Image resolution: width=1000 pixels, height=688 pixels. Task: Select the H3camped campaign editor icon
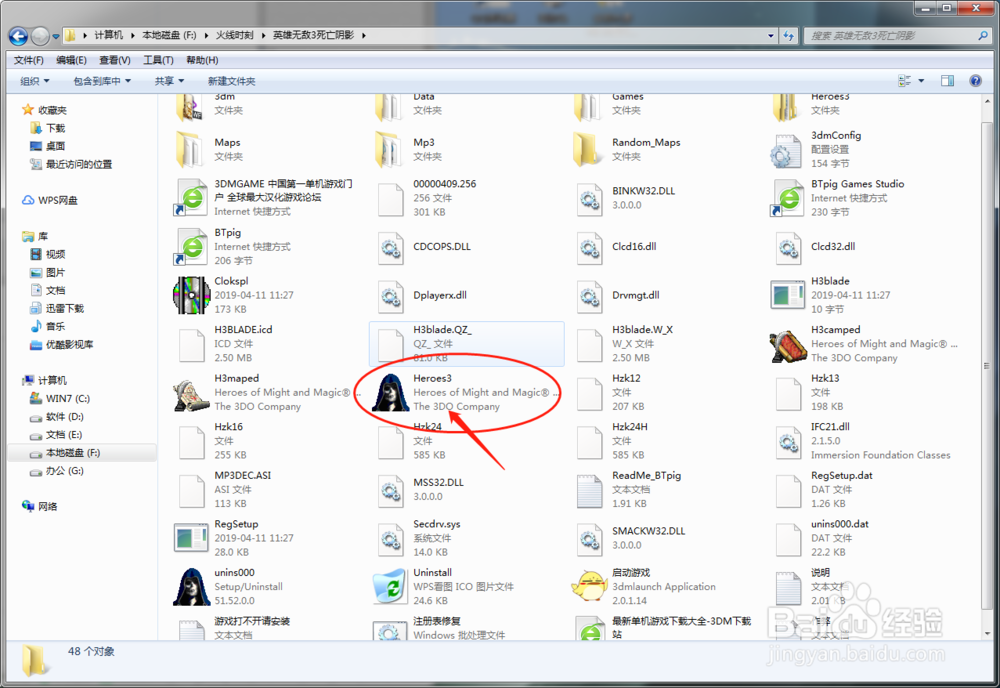pyautogui.click(x=788, y=345)
